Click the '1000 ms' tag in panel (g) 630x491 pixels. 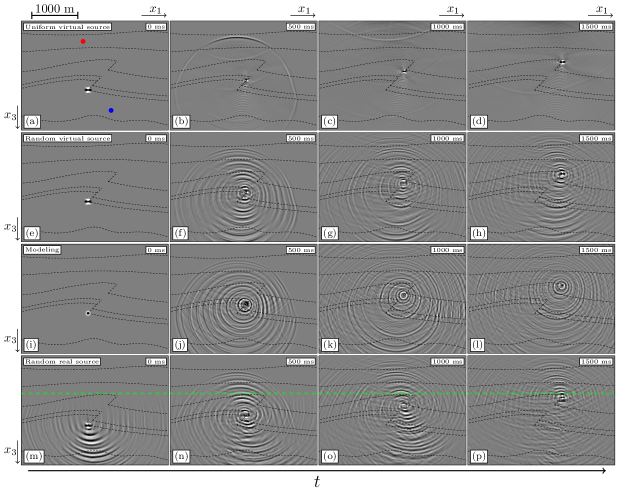(448, 138)
